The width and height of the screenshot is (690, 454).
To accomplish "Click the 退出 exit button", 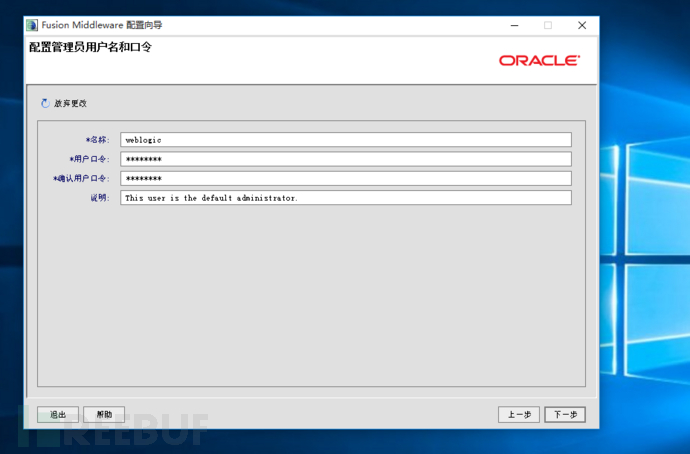I will (x=58, y=414).
